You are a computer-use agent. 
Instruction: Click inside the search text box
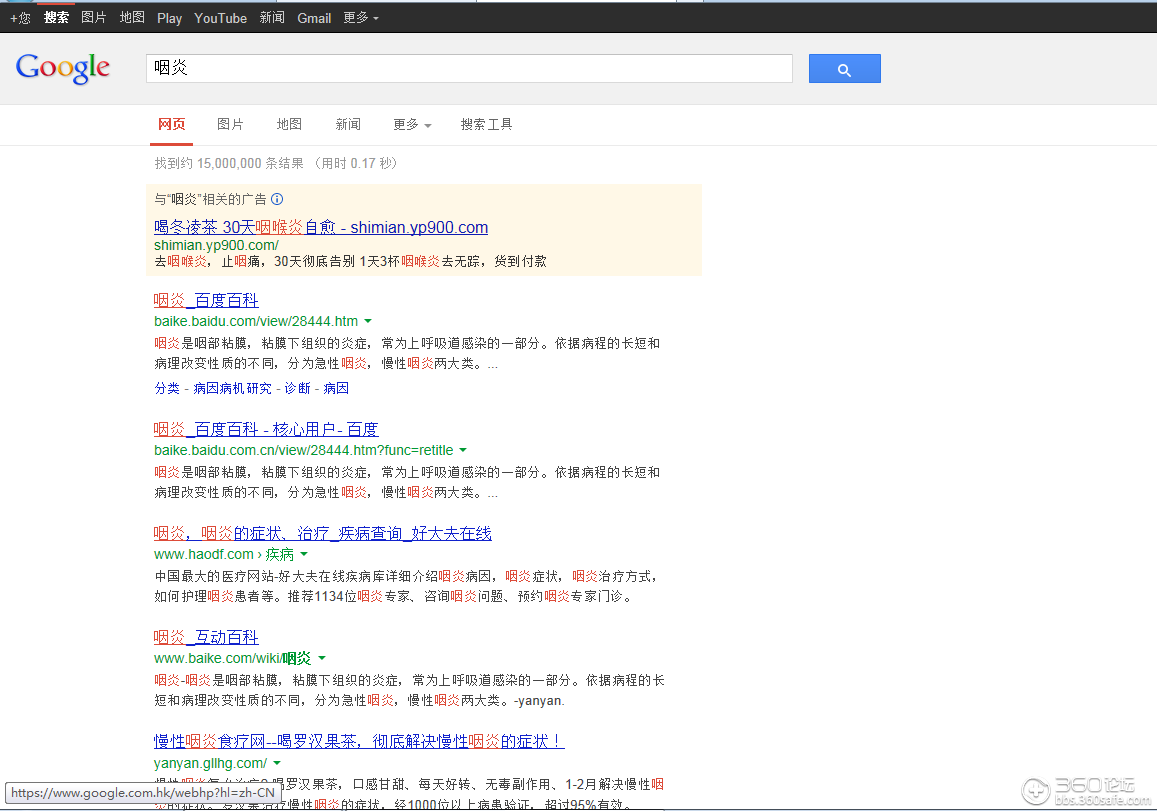[468, 68]
